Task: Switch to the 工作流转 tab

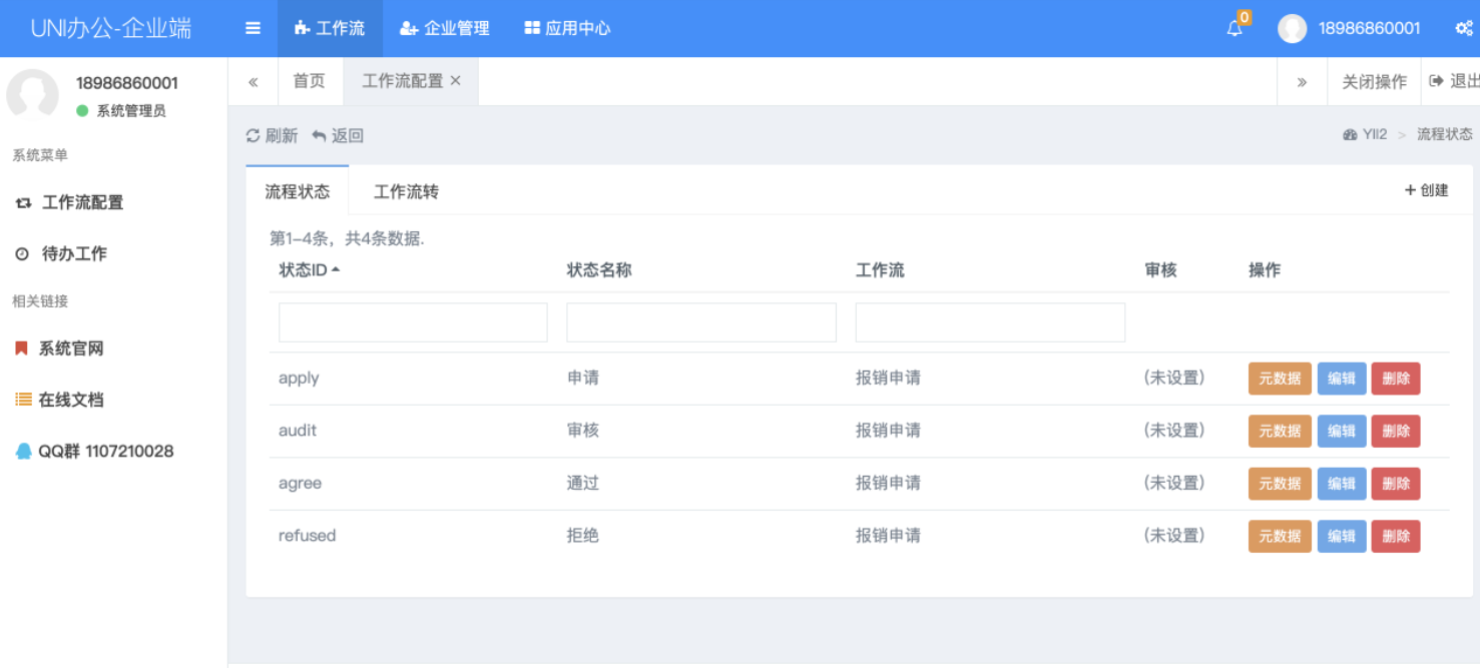Action: click(406, 191)
